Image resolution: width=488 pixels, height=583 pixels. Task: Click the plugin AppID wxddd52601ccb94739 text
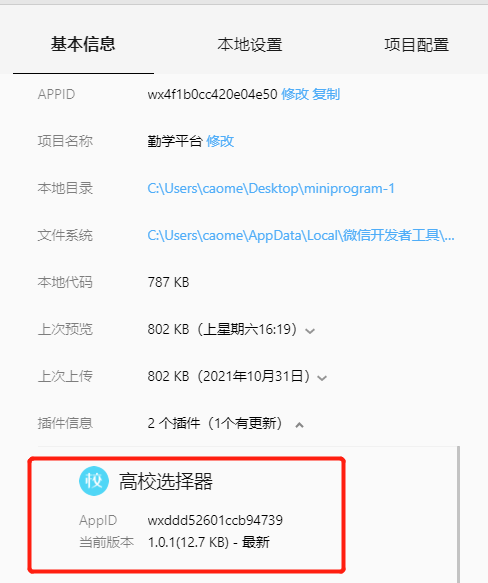coord(215,520)
